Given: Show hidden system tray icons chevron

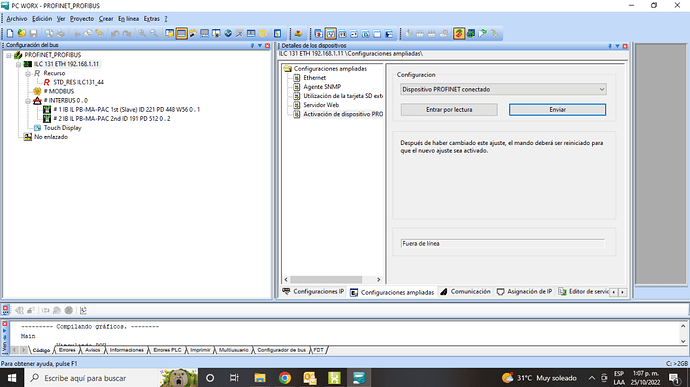Looking at the screenshot, I should click(x=592, y=378).
